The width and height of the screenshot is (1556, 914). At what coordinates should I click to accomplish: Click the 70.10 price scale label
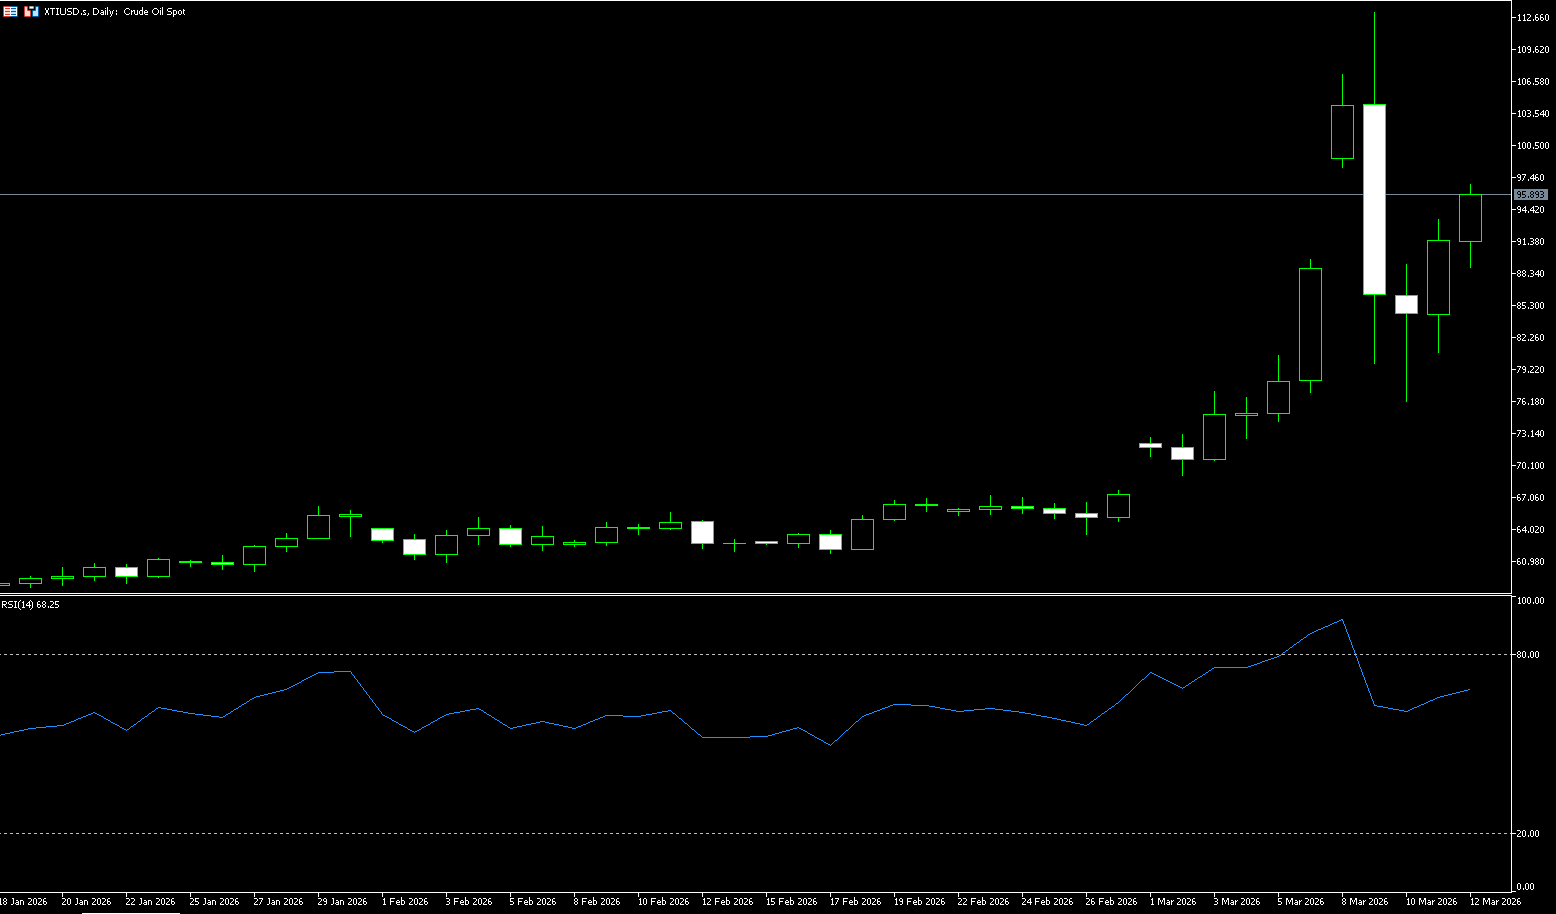[x=1531, y=466]
